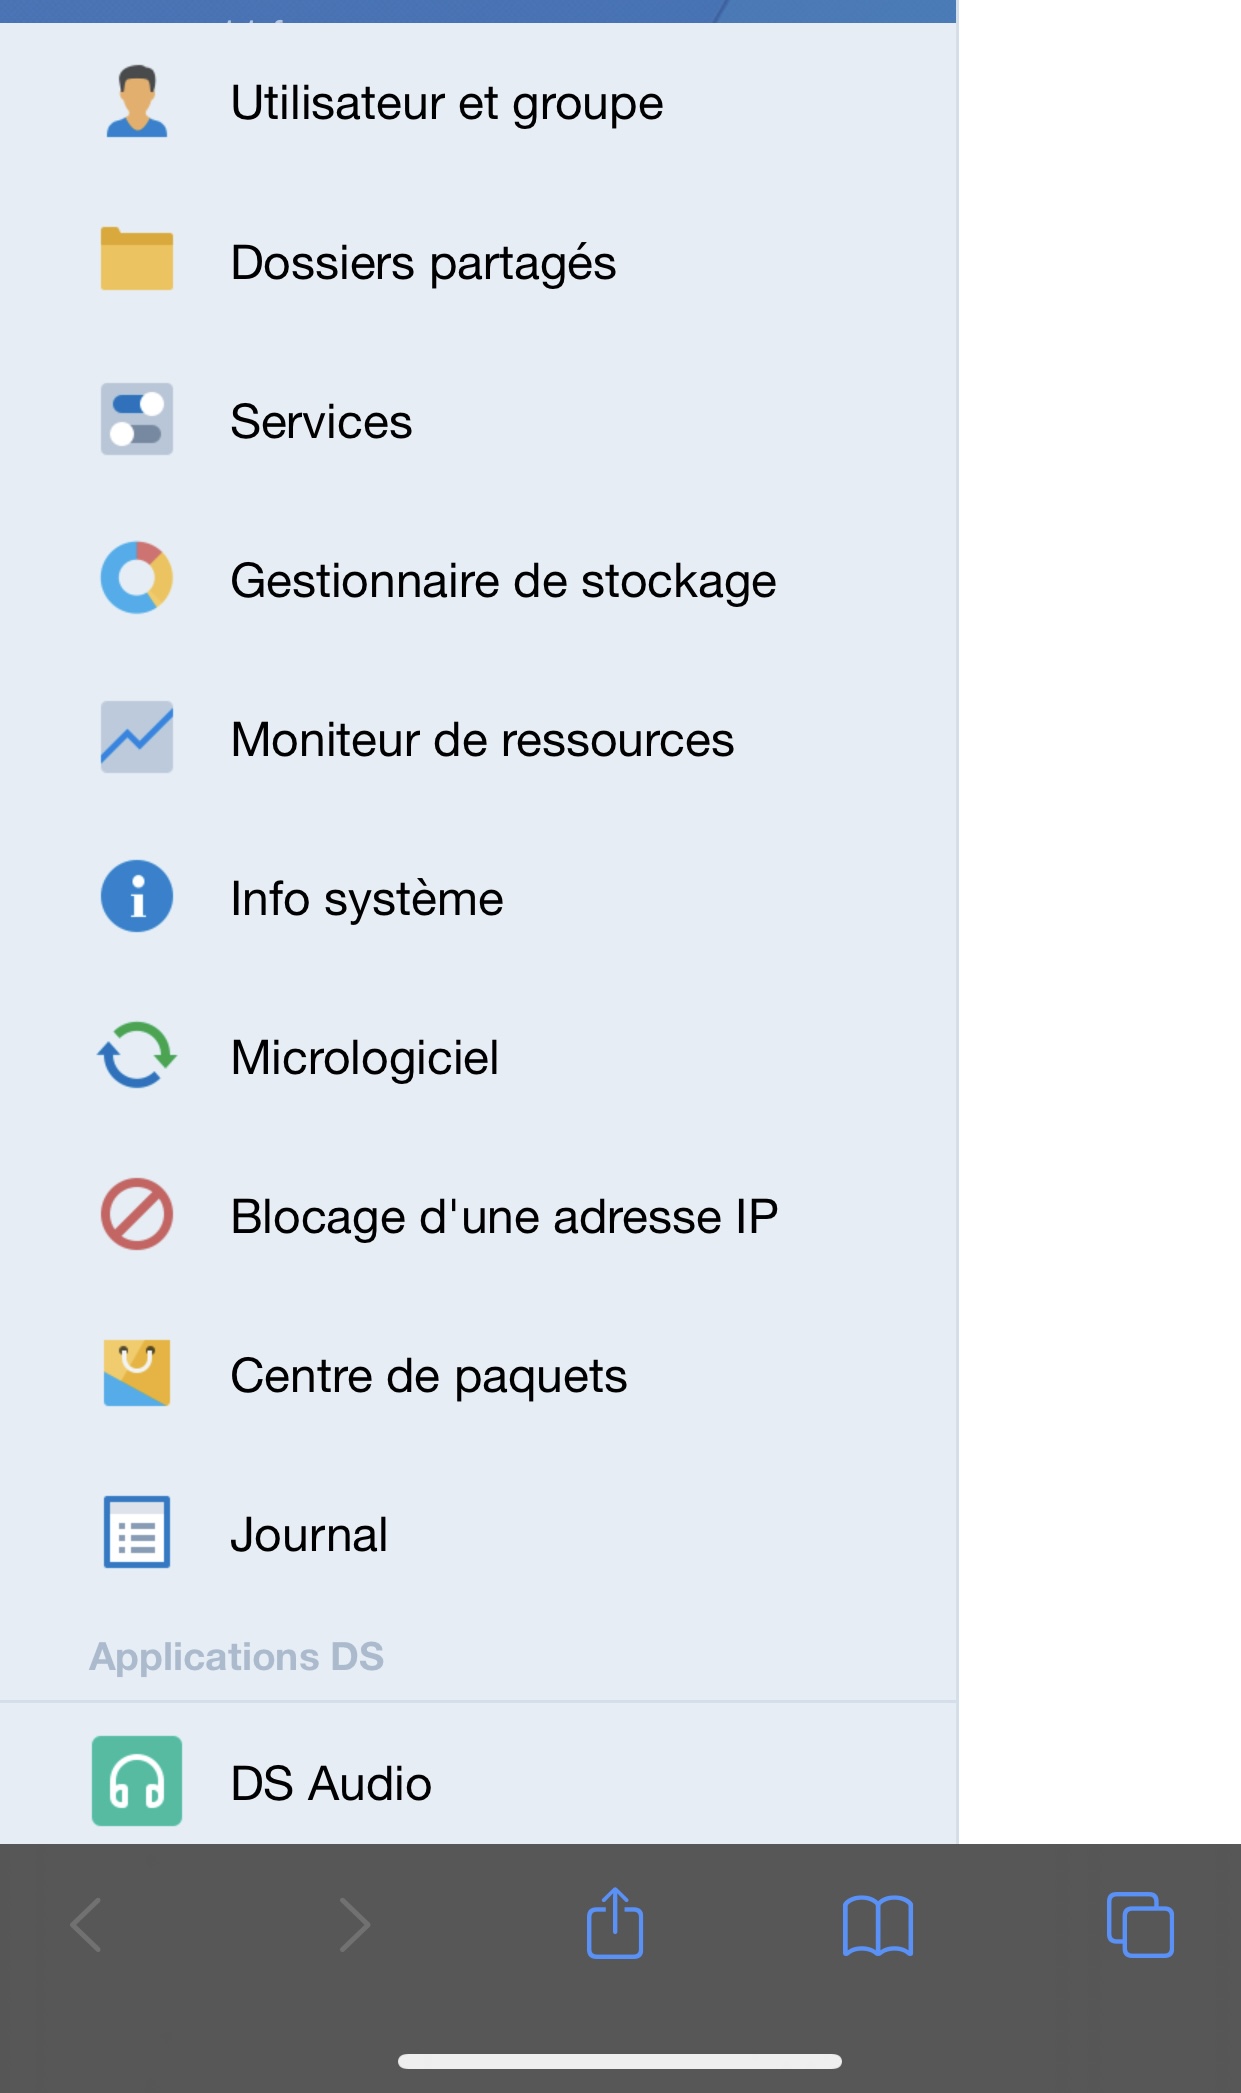Choose the Centre de paquets label
Screen dimensions: 1241x2093
pyautogui.click(x=428, y=1376)
